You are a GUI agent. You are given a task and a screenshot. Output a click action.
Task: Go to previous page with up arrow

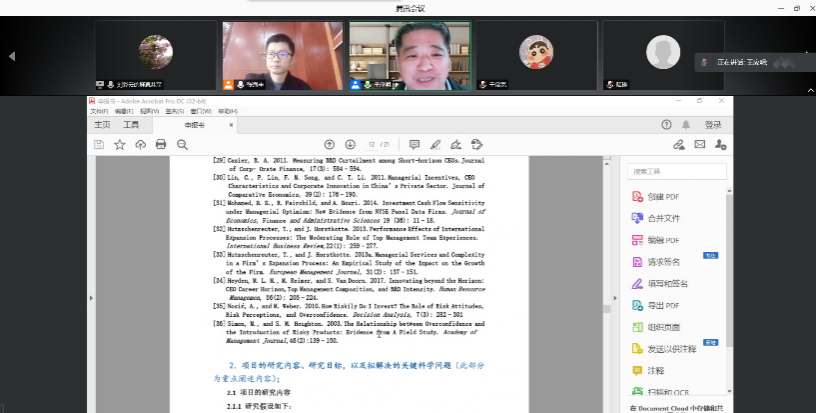point(329,145)
